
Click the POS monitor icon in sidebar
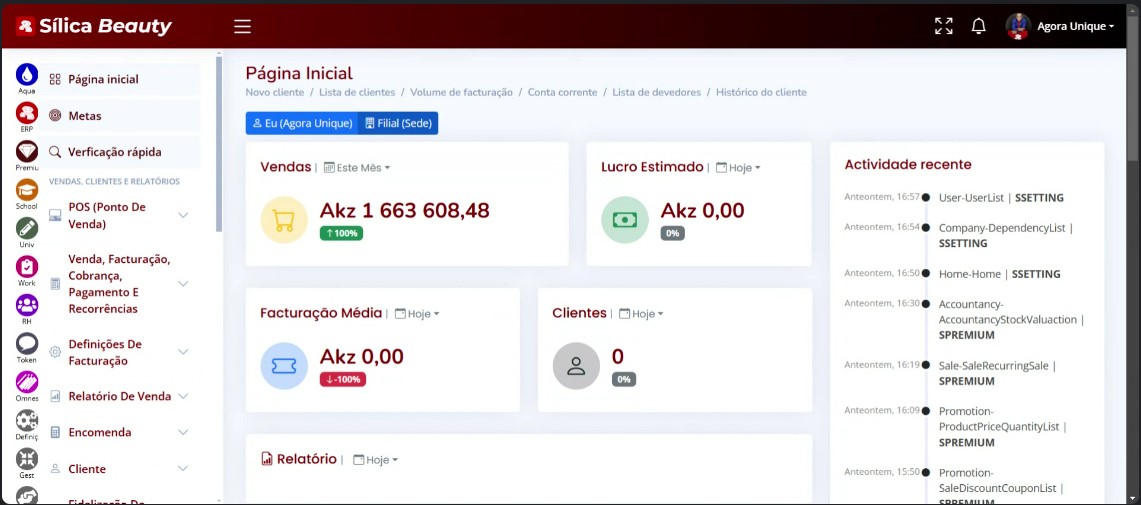pos(55,215)
